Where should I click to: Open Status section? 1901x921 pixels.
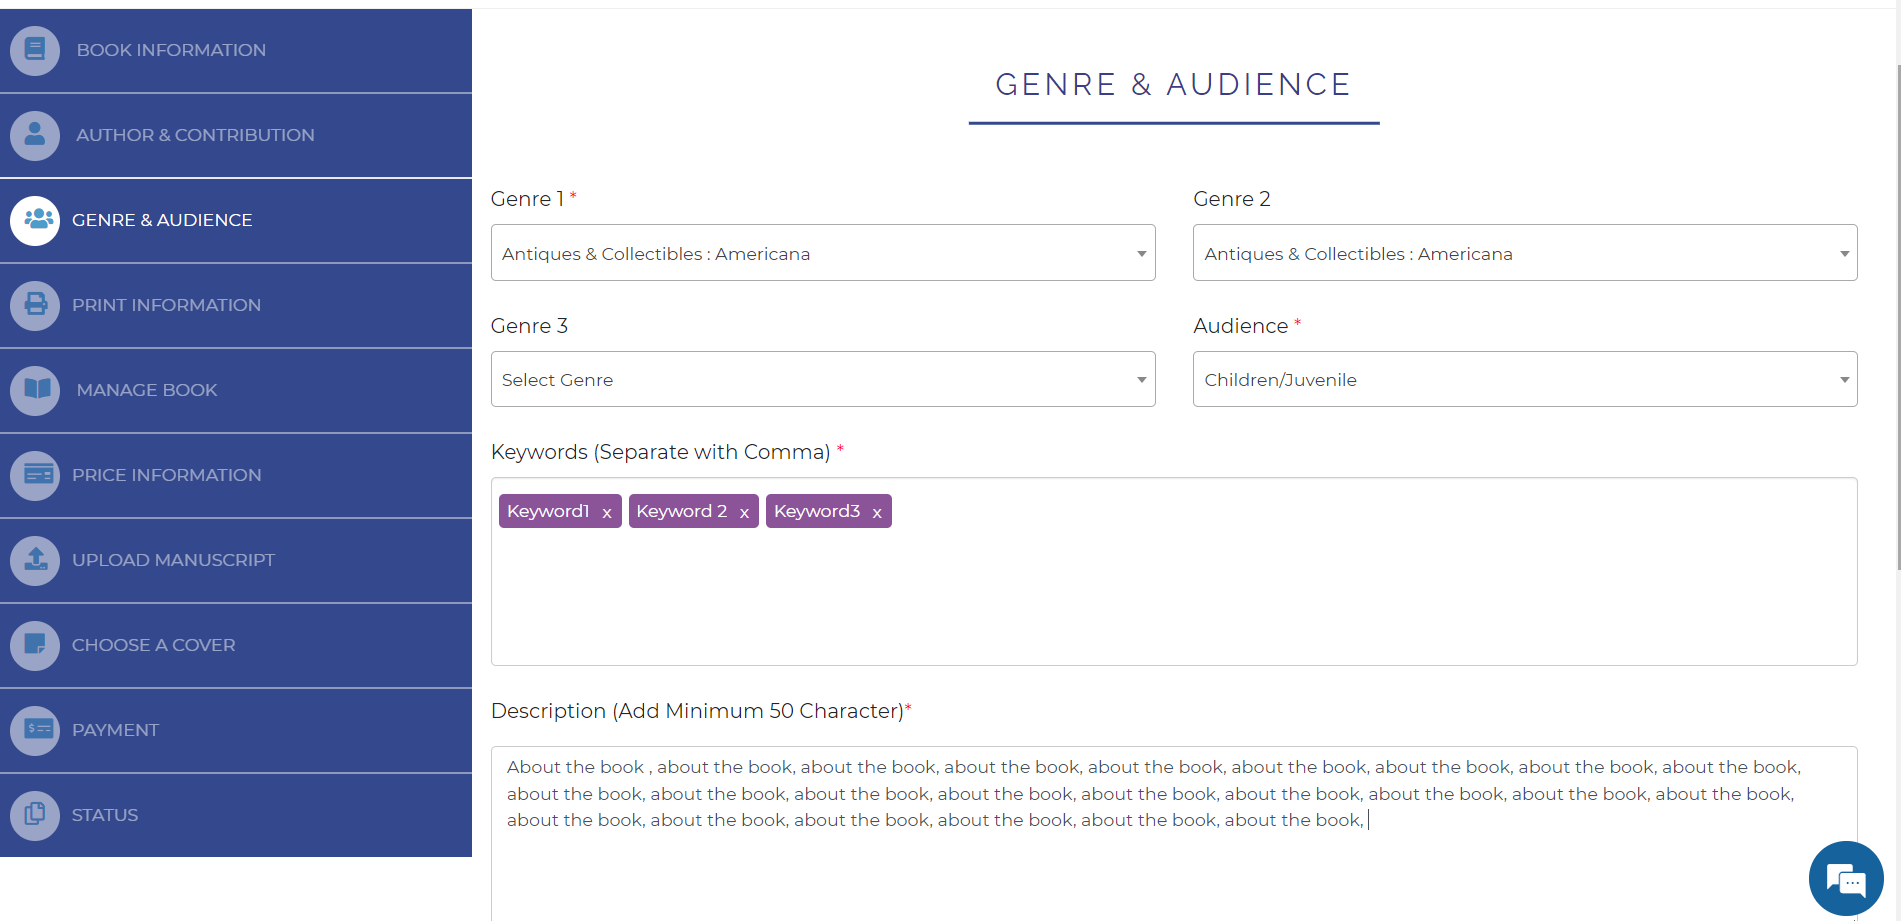236,815
